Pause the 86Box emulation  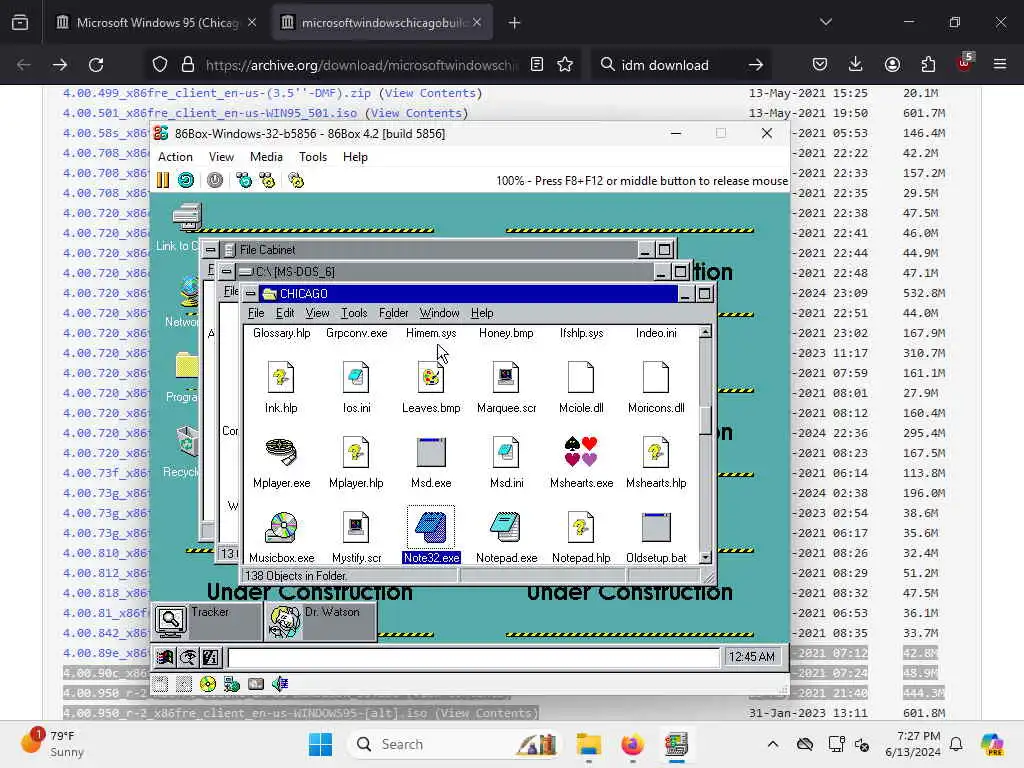[163, 180]
